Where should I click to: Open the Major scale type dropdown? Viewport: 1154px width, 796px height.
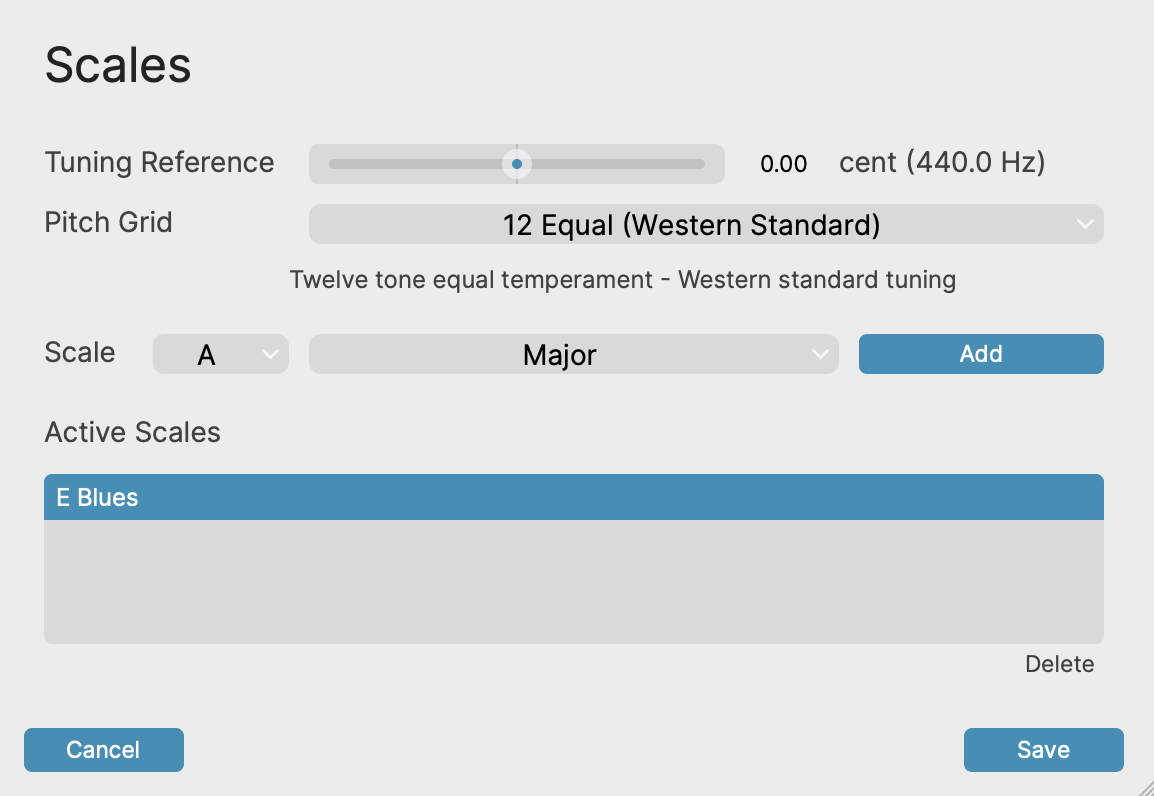point(560,354)
